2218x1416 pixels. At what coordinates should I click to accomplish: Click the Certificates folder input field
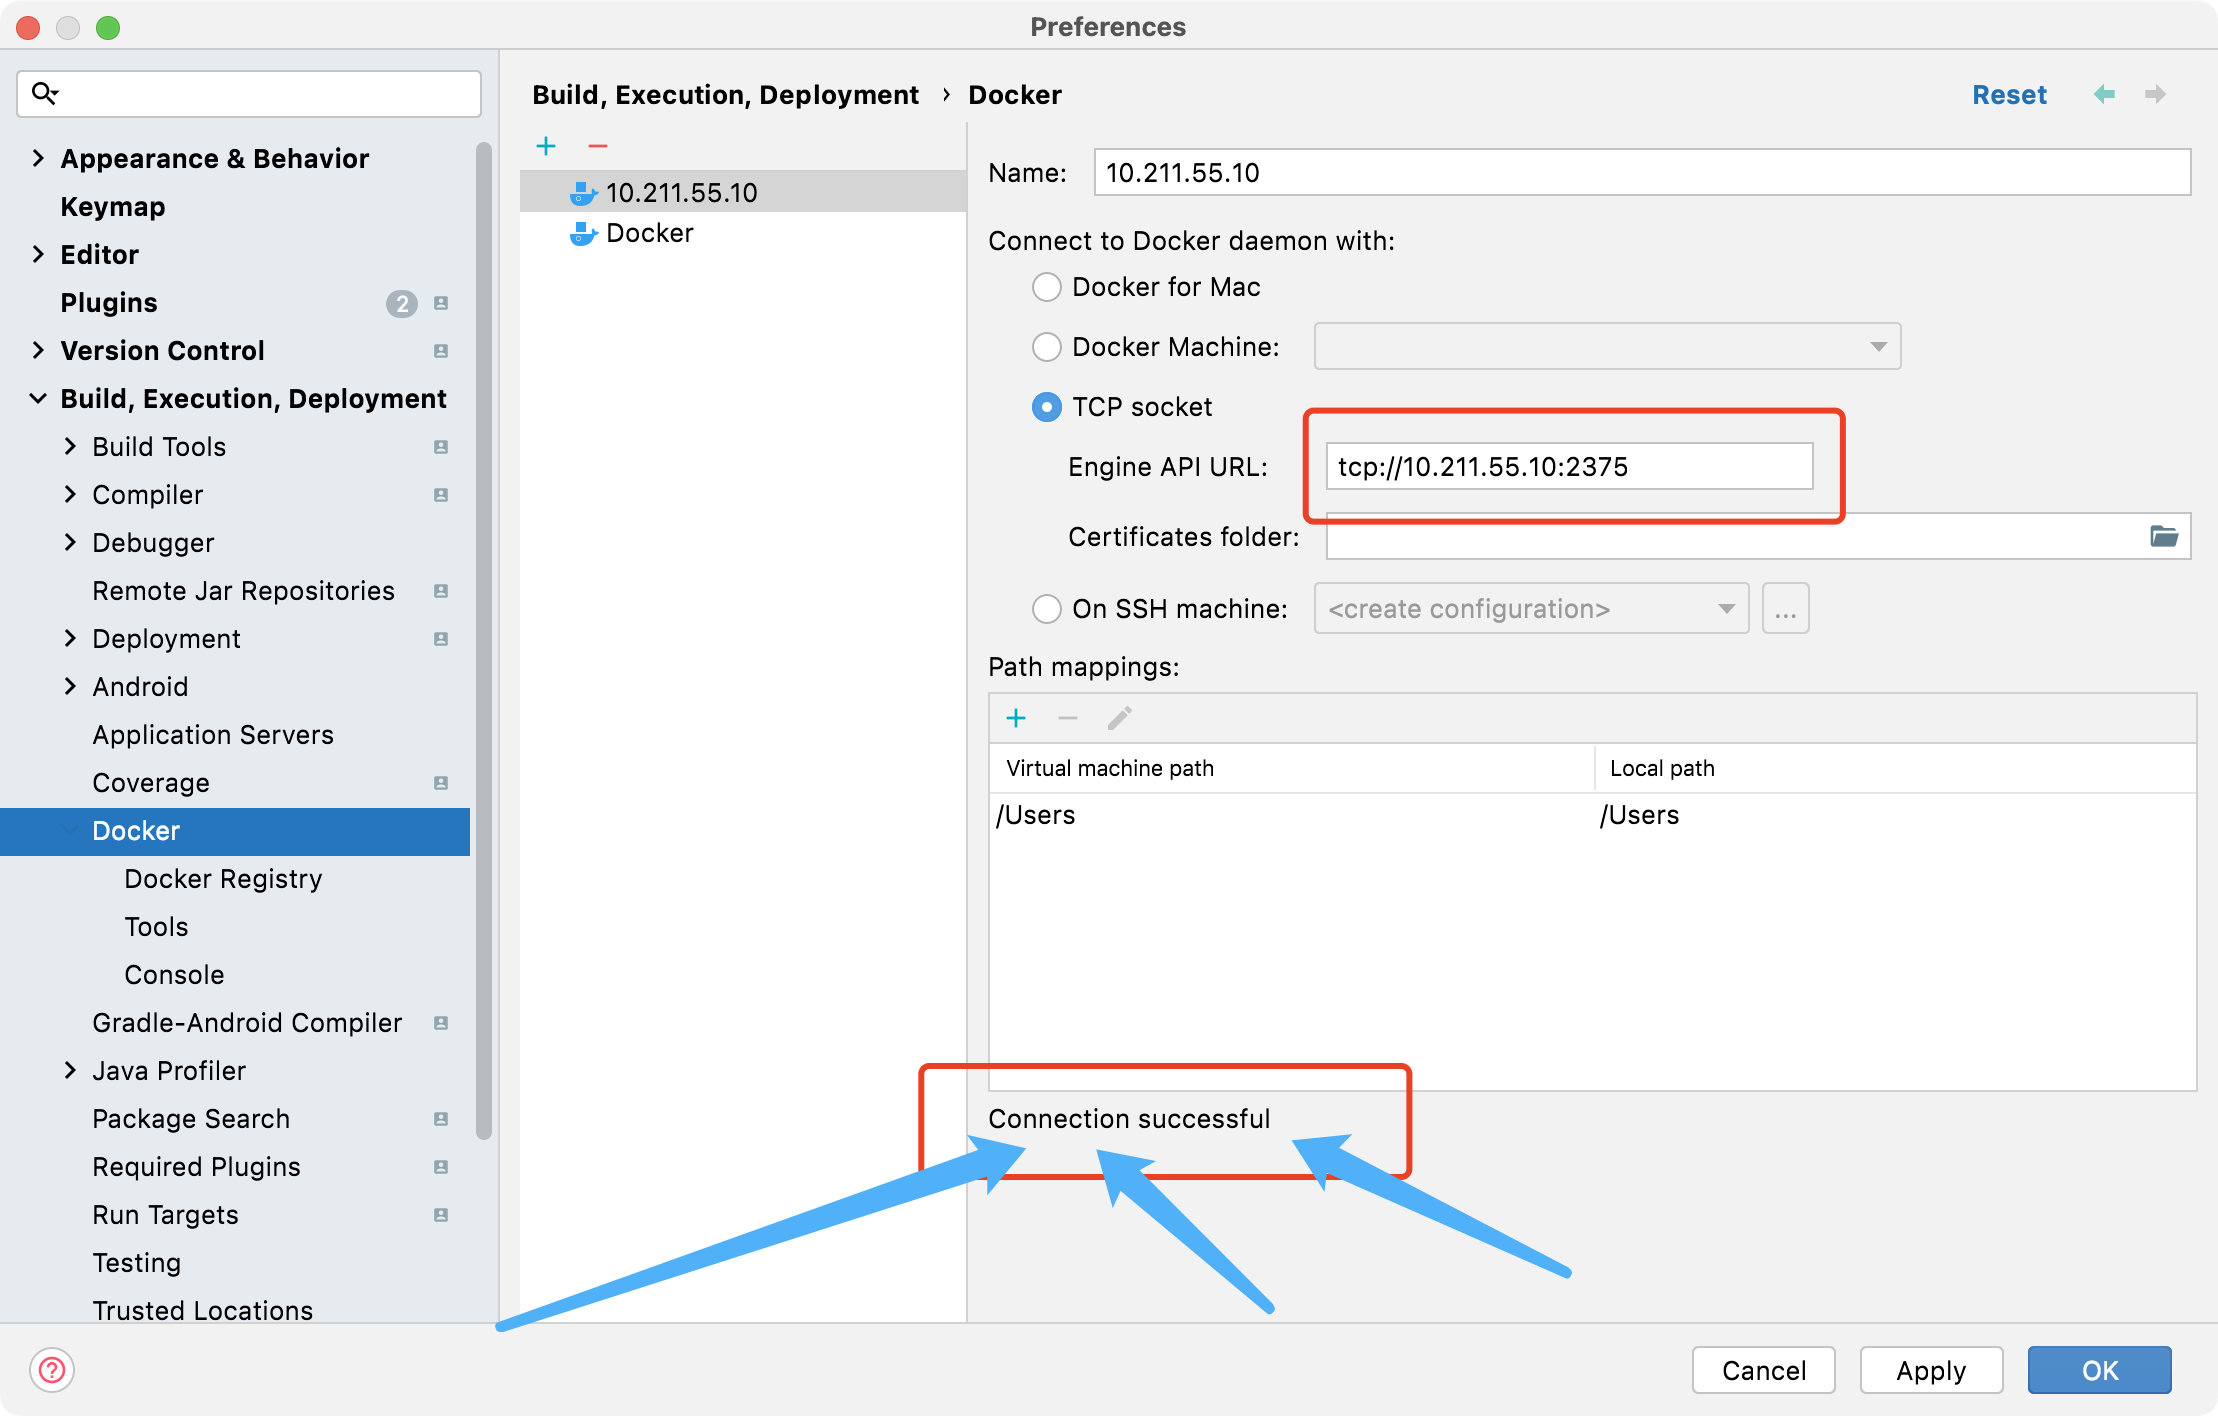click(x=1758, y=536)
